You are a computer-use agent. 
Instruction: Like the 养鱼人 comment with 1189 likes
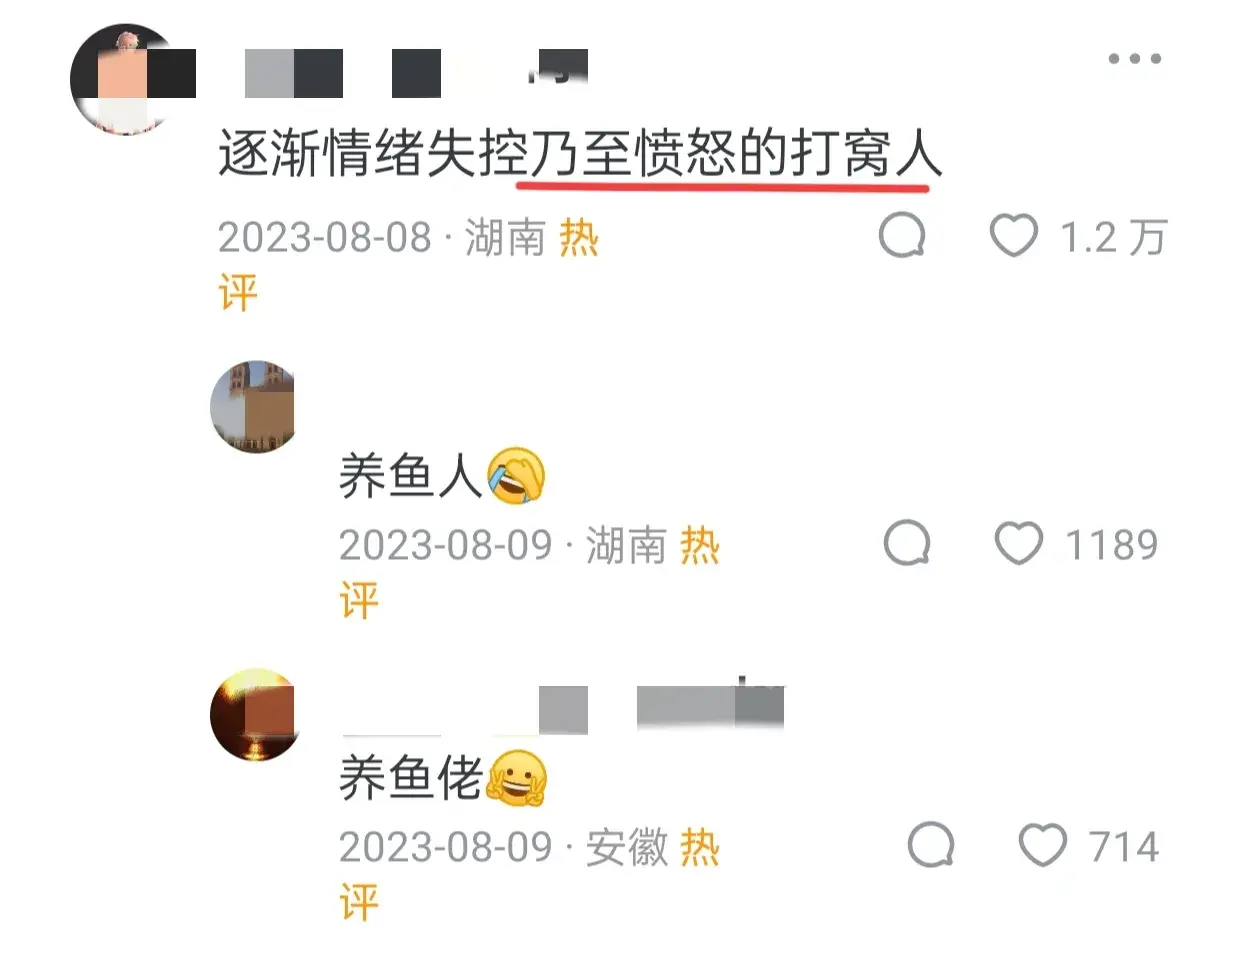point(1019,543)
